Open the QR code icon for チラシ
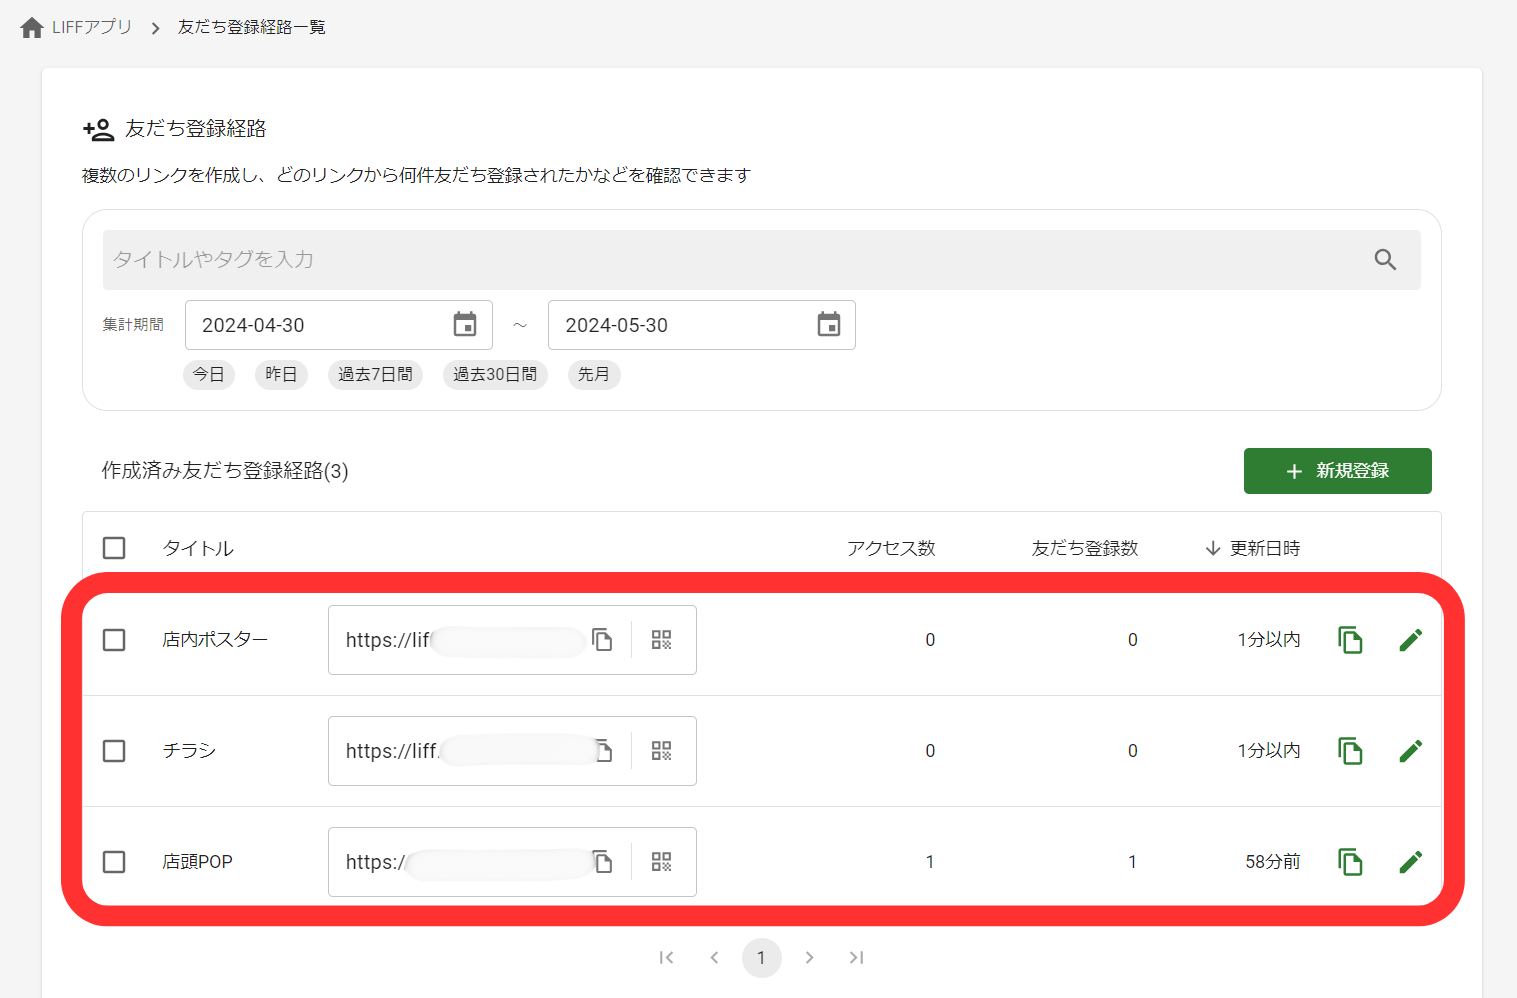Image resolution: width=1517 pixels, height=998 pixels. point(661,750)
